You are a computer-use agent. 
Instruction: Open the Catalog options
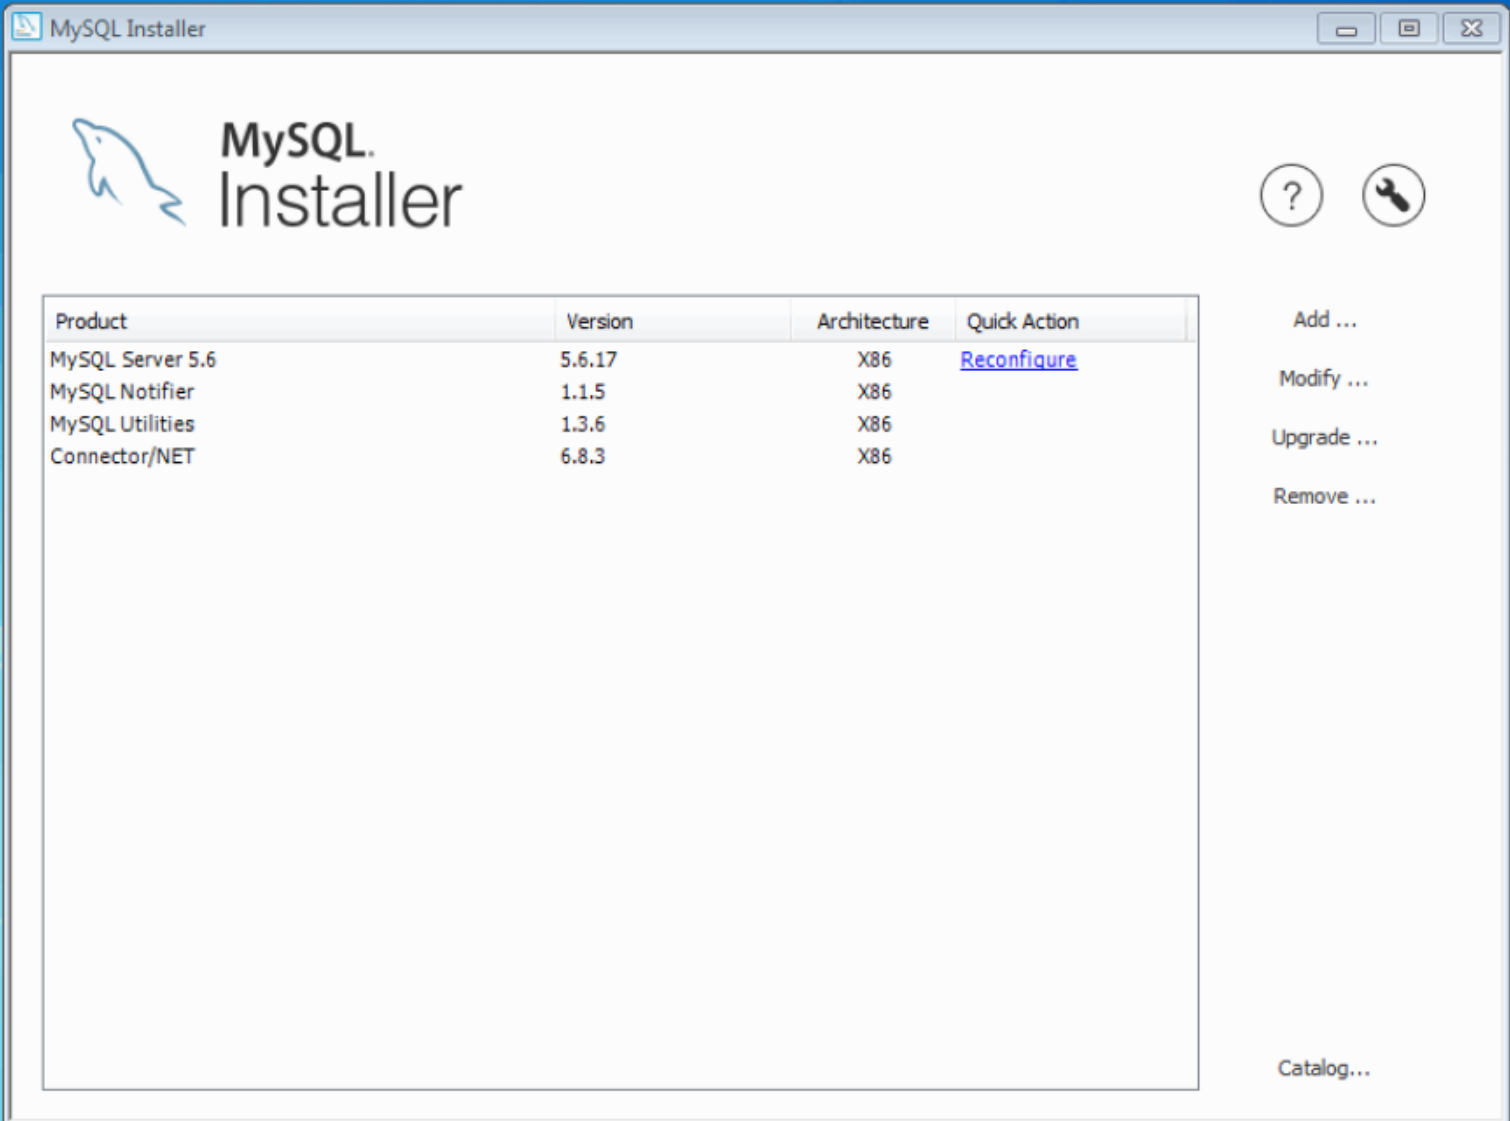pyautogui.click(x=1324, y=1068)
